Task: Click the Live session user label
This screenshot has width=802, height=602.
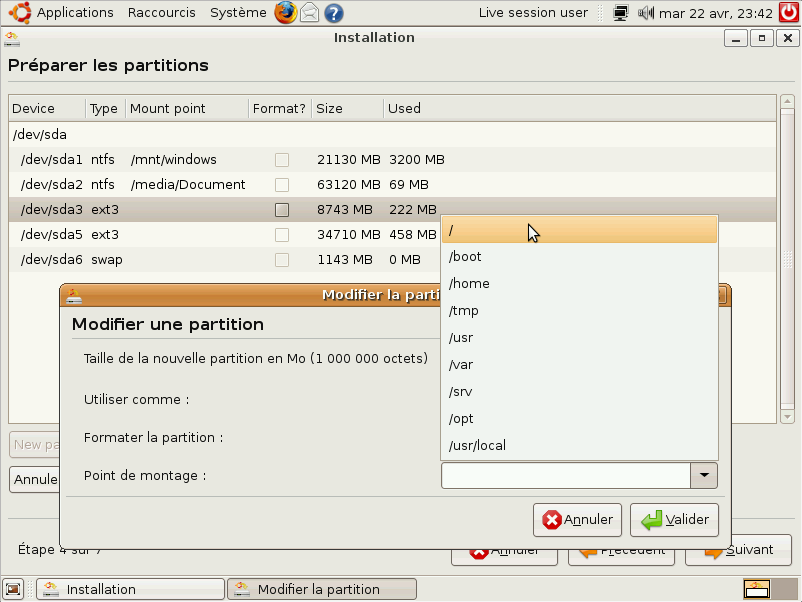Action: 533,13
